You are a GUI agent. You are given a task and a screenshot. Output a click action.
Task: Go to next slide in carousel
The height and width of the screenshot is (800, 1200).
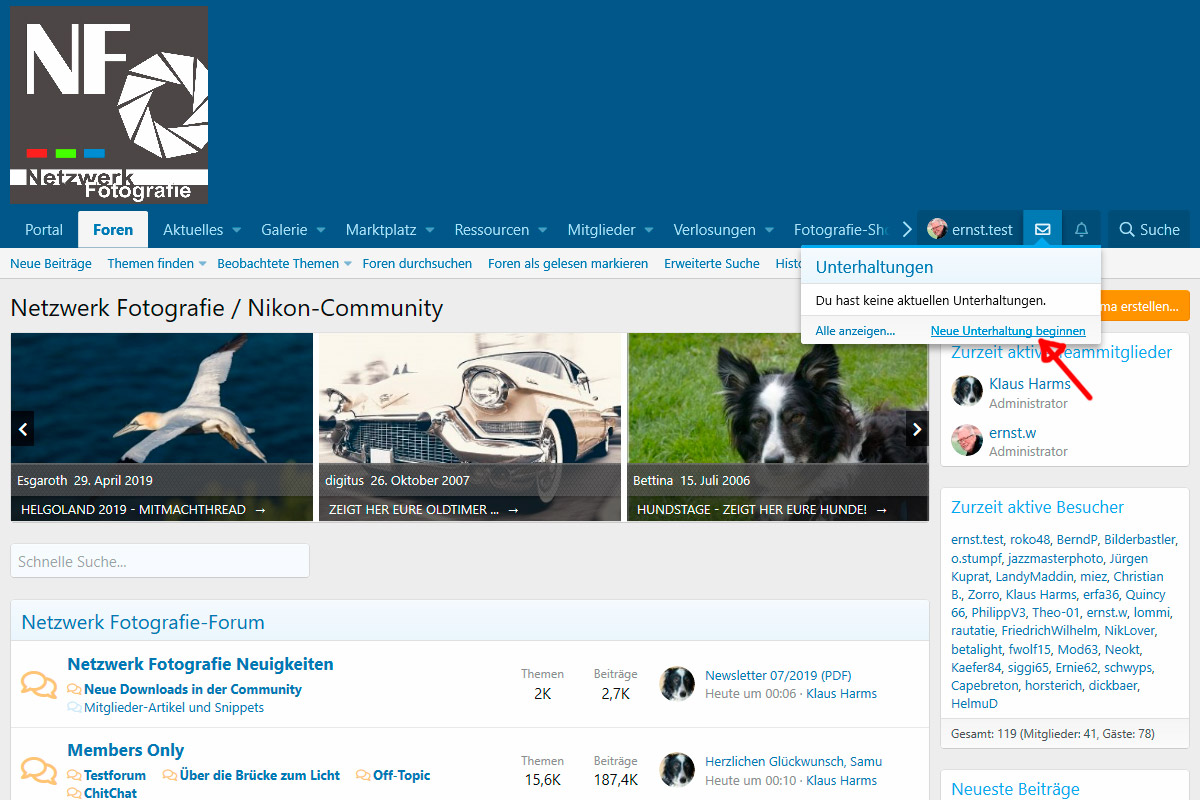coord(917,428)
